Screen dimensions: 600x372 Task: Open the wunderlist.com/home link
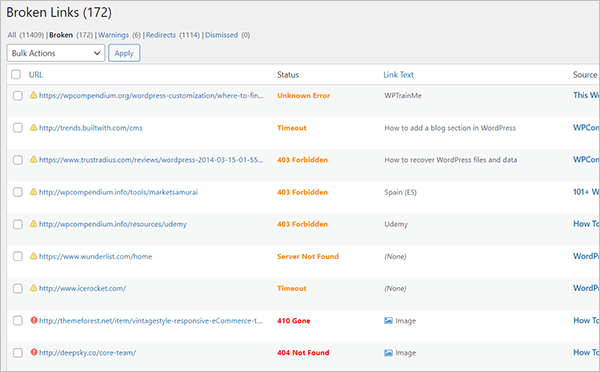pos(95,256)
